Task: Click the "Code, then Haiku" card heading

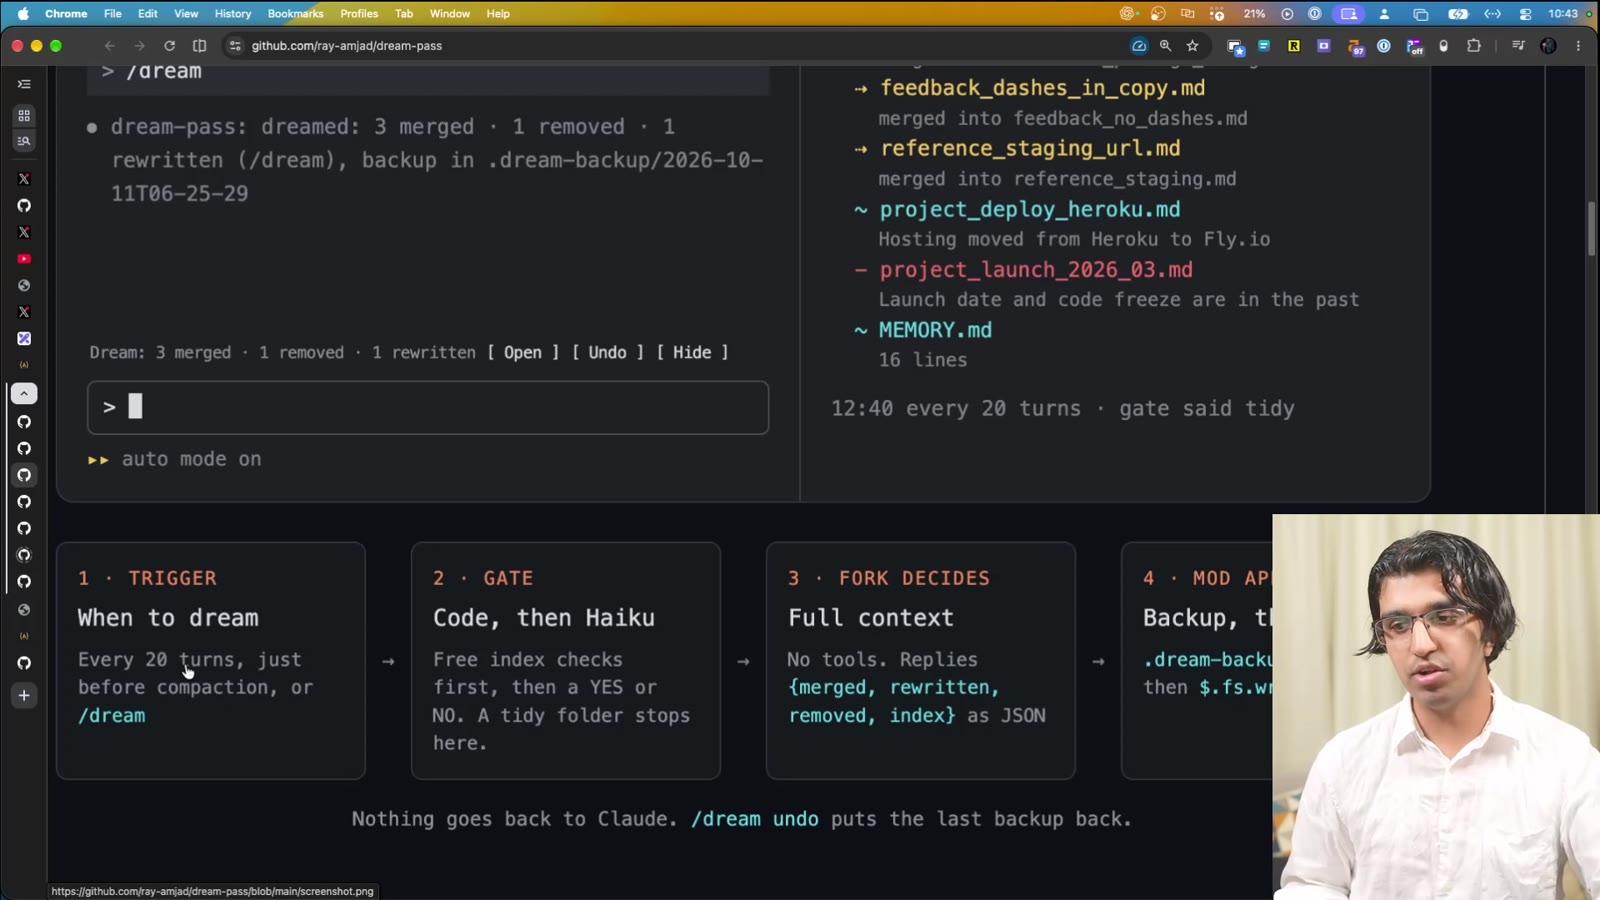Action: coord(544,618)
